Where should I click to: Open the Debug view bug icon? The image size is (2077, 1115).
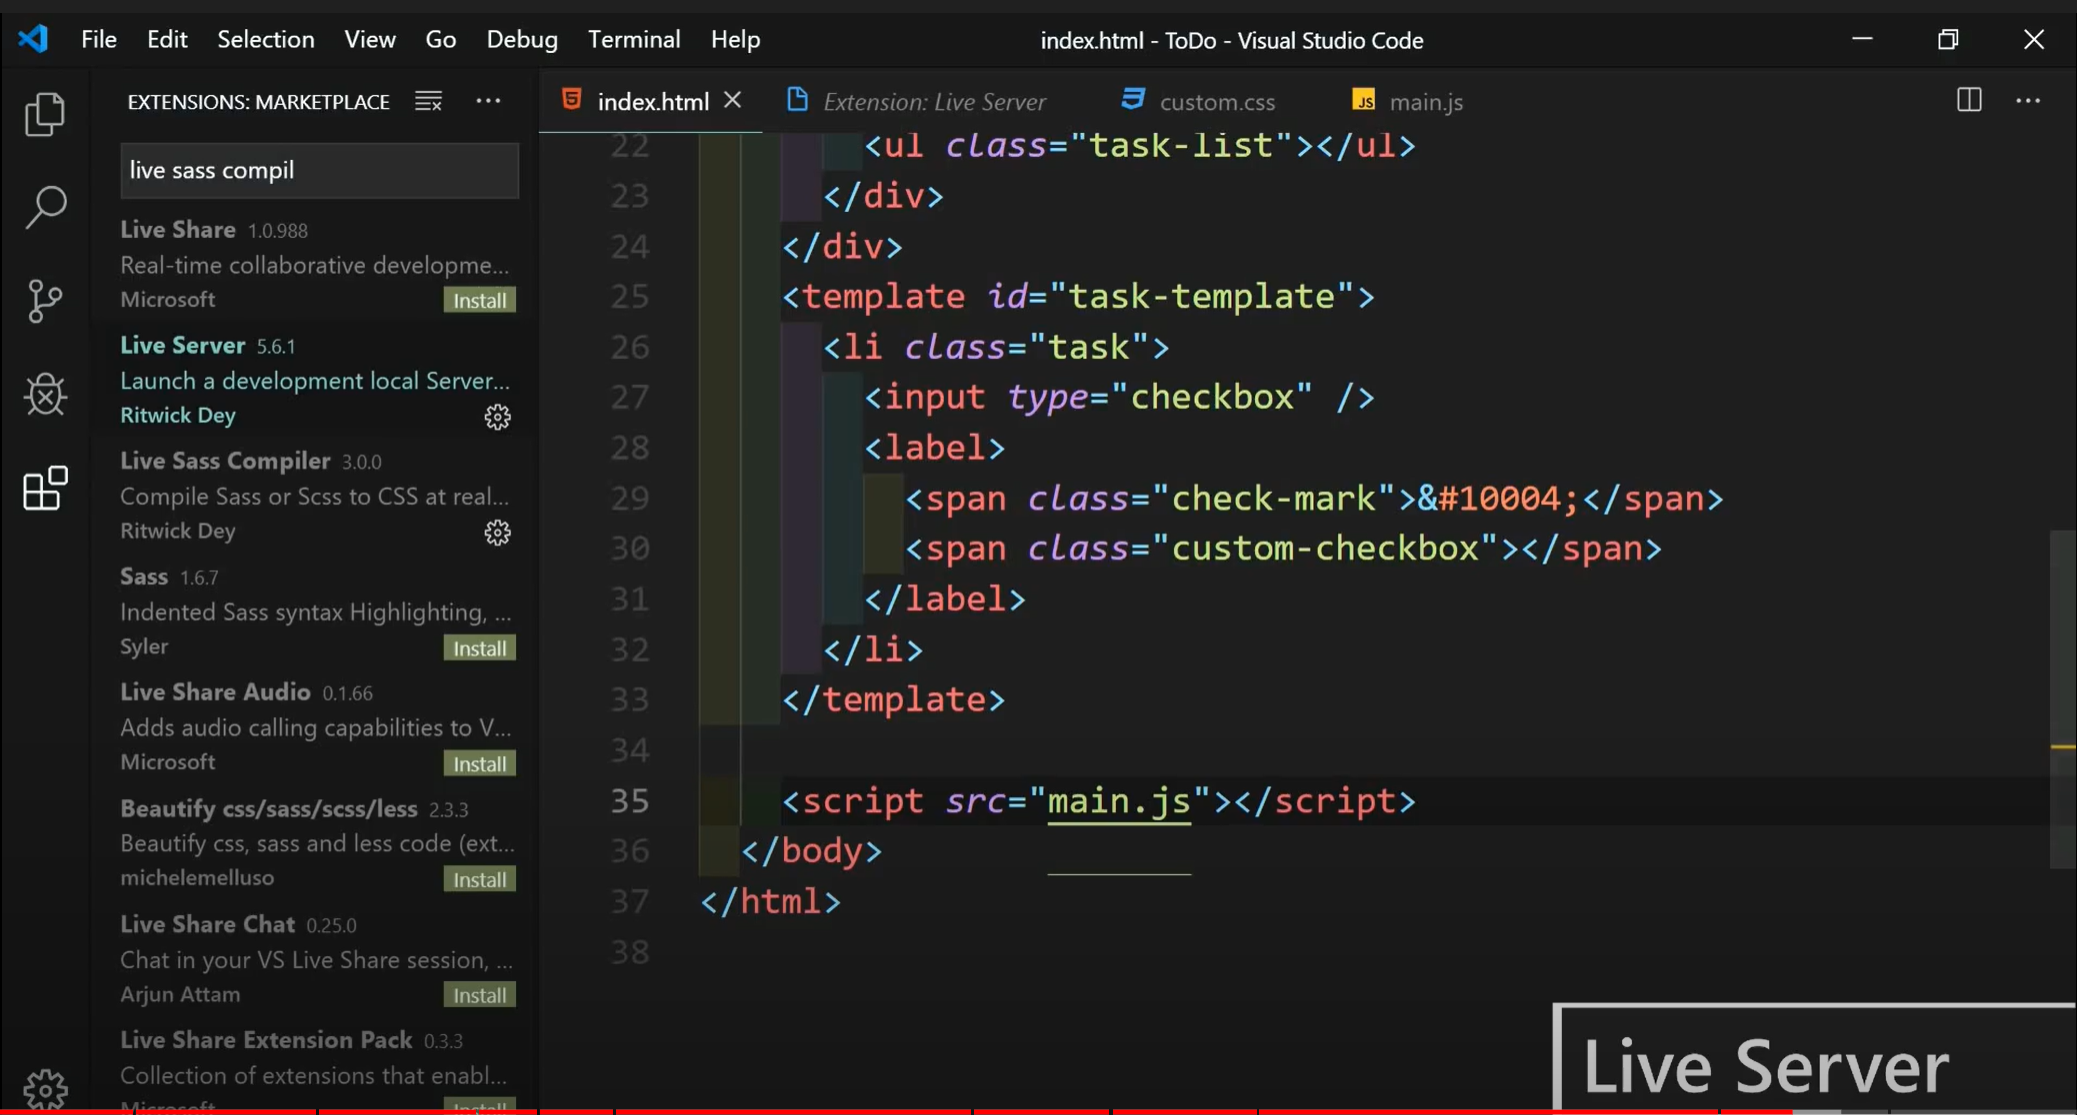45,394
